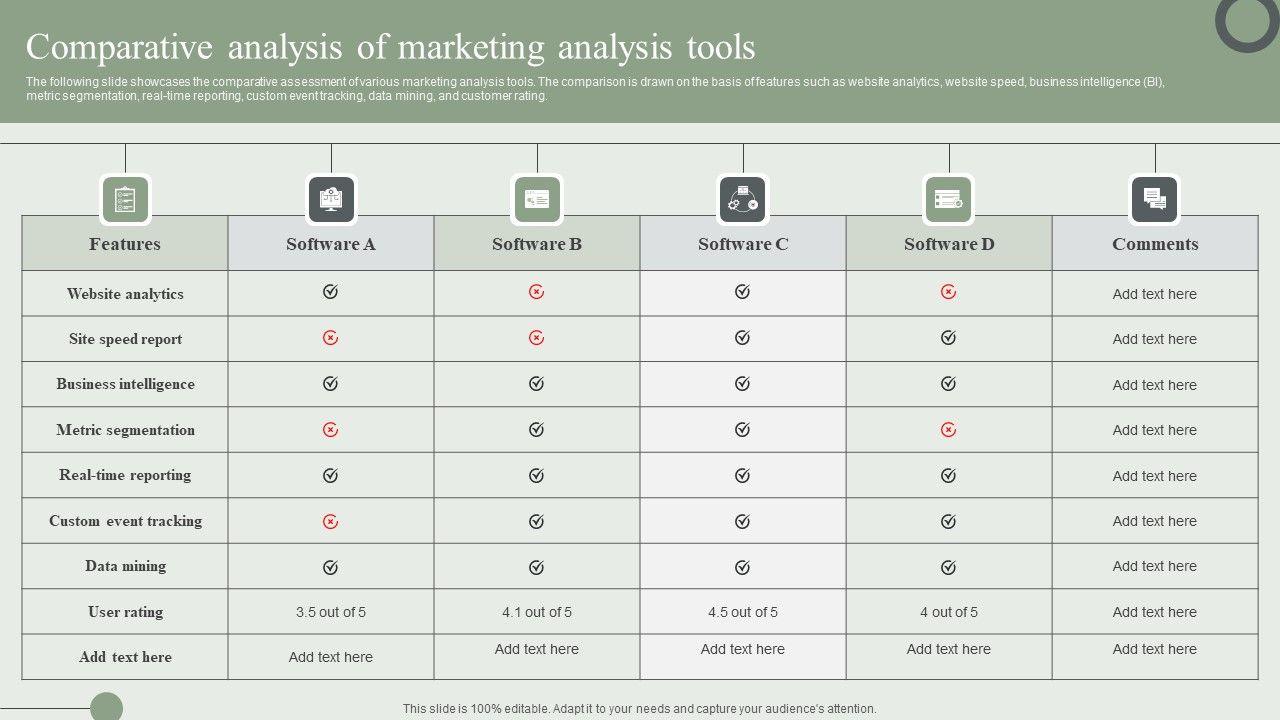Click the icon above Software D header
Viewport: 1280px width, 720px height.
point(949,199)
